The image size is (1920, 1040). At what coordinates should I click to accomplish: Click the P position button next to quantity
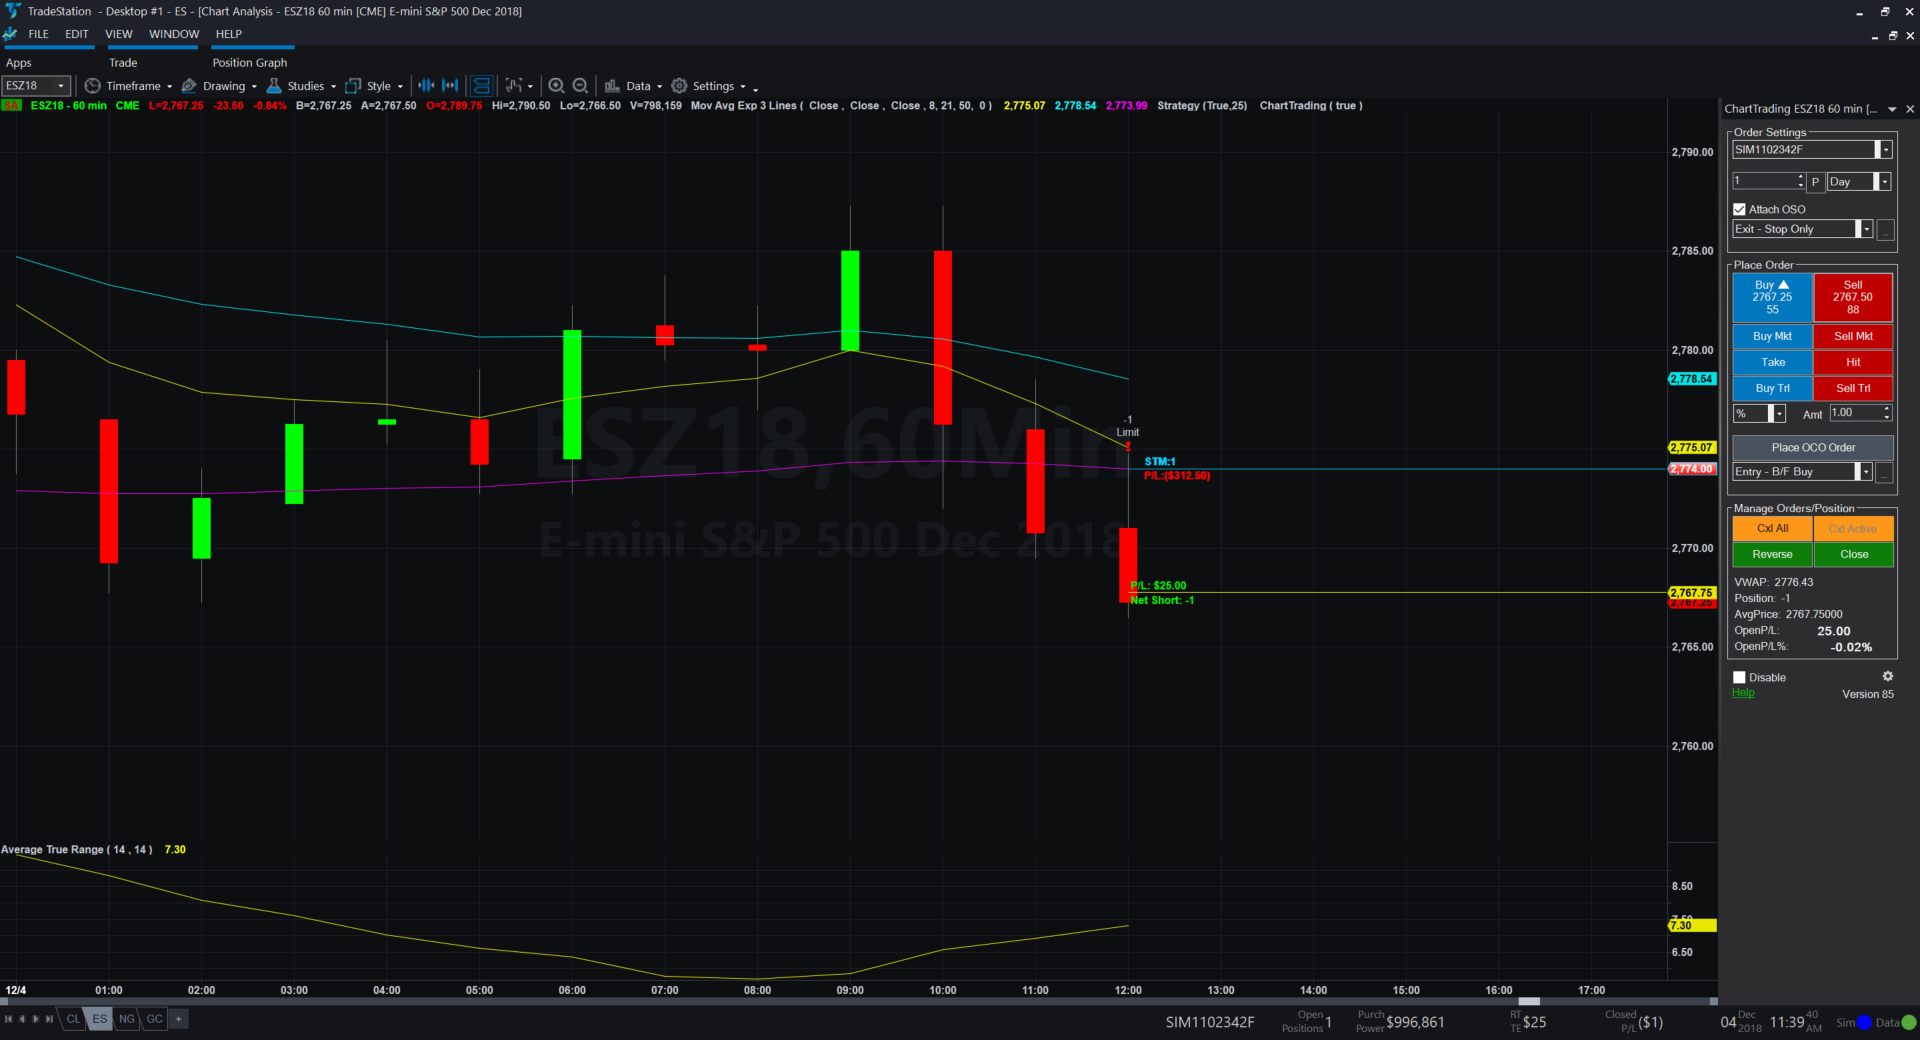(1815, 182)
